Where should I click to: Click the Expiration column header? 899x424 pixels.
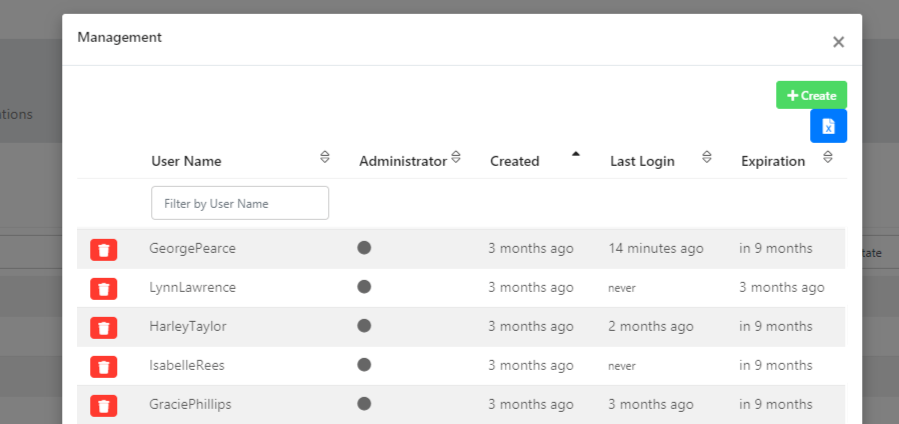(x=773, y=162)
